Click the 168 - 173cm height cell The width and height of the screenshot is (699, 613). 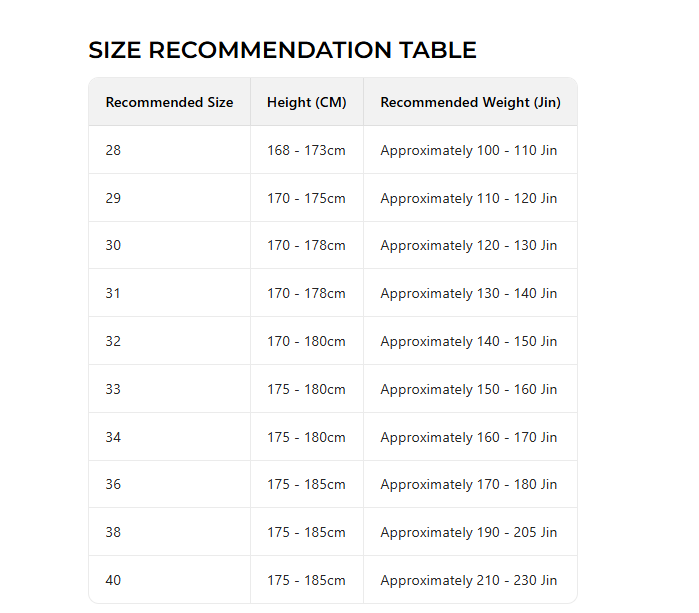pyautogui.click(x=306, y=150)
